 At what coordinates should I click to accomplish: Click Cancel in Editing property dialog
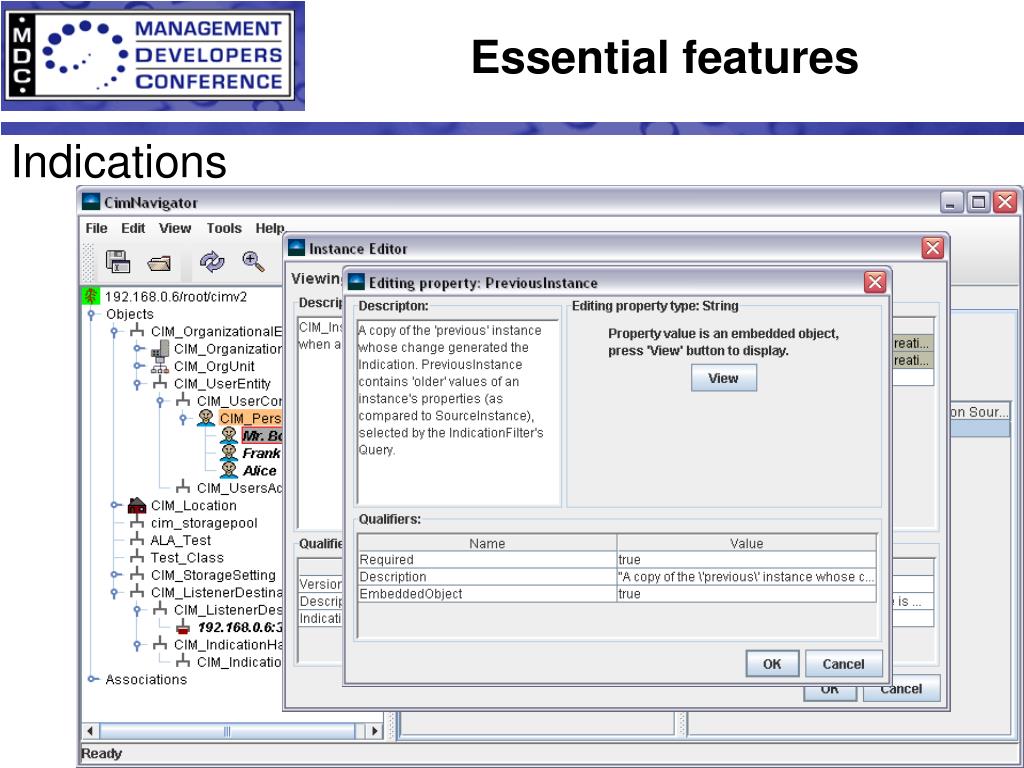tap(843, 664)
